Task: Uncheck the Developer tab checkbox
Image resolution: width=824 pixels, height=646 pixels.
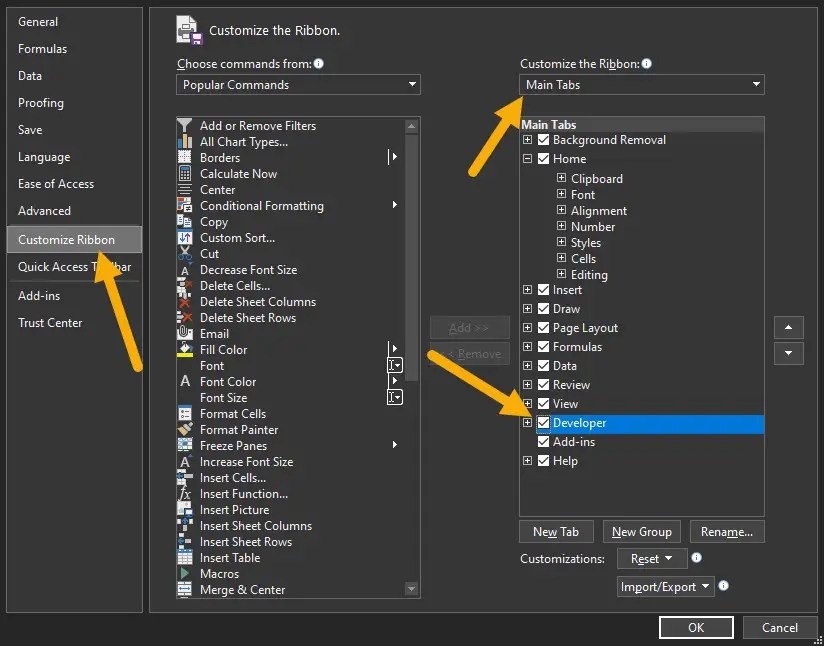Action: click(544, 423)
